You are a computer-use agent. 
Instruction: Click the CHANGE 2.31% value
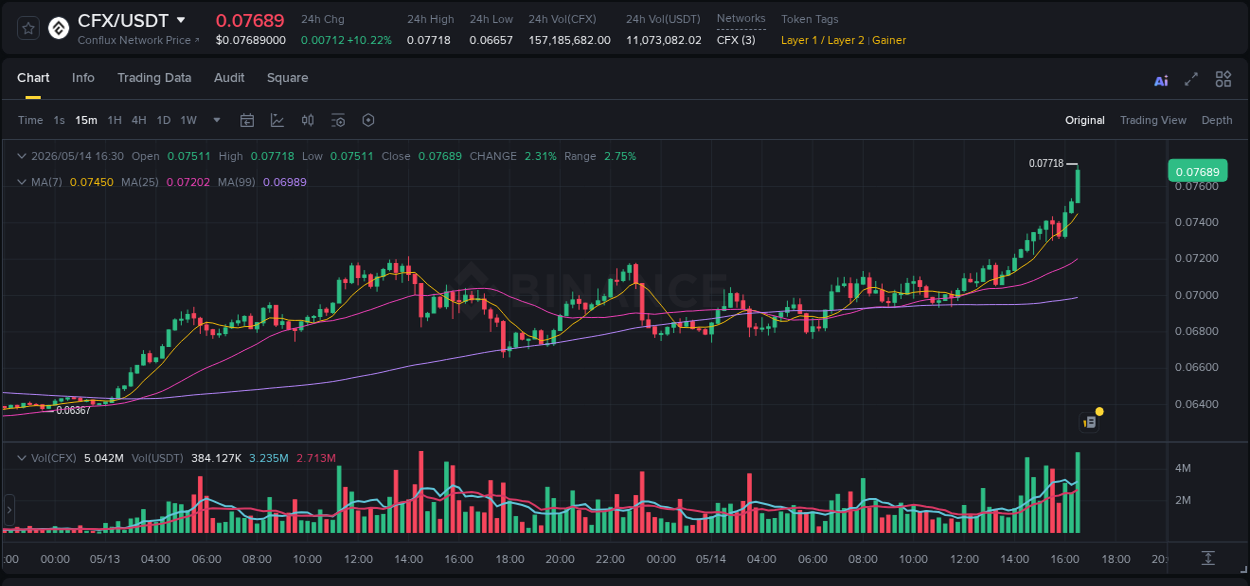(540, 156)
